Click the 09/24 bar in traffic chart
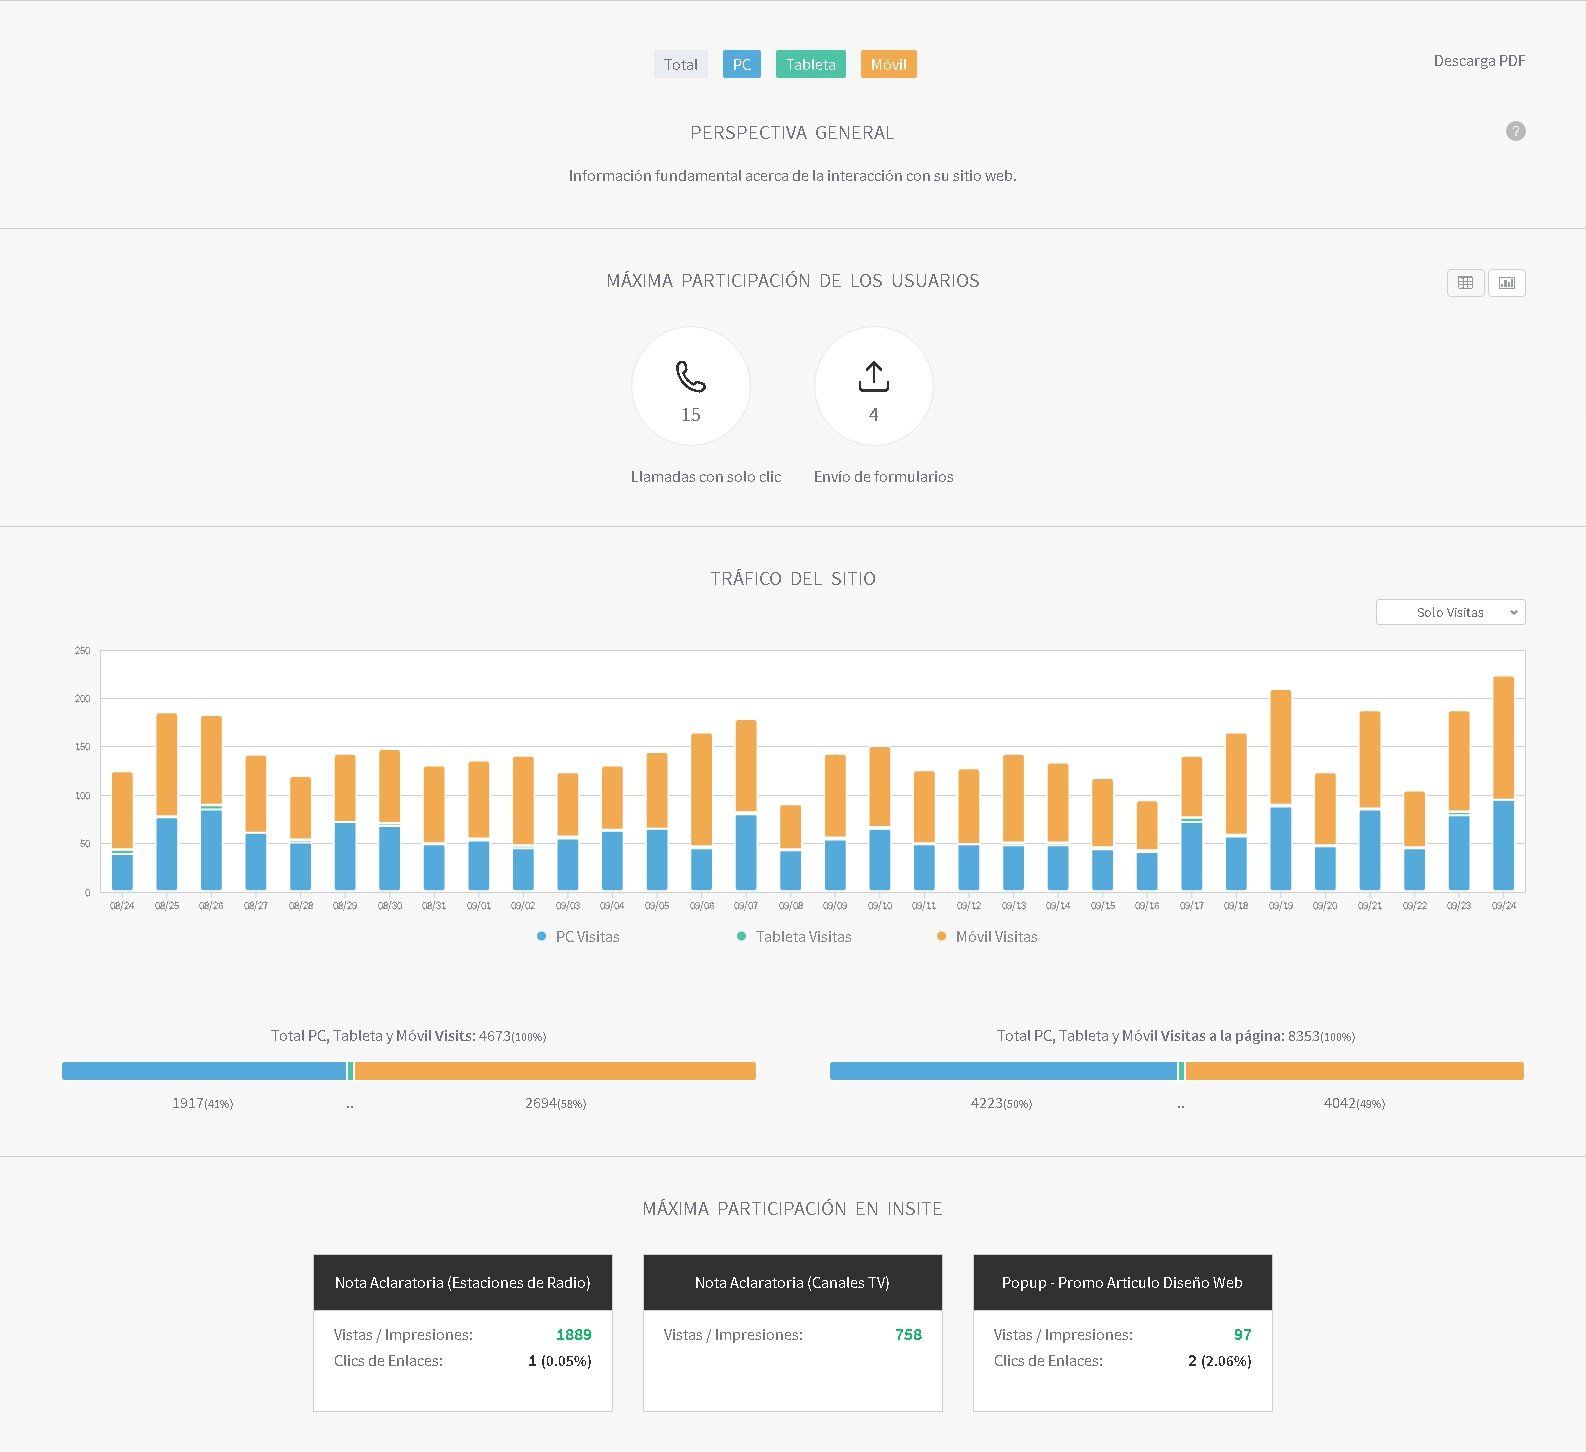Viewport: 1586px width, 1452px height. click(x=1504, y=783)
